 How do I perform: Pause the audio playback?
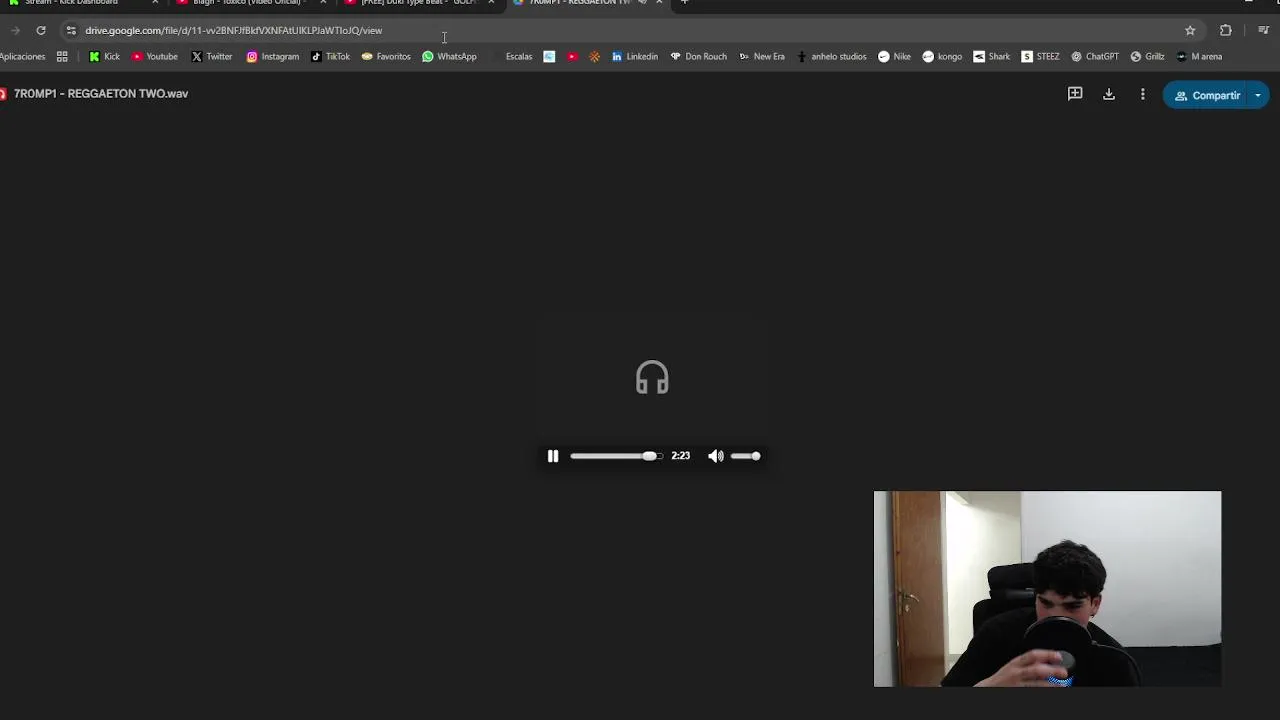[x=553, y=456]
